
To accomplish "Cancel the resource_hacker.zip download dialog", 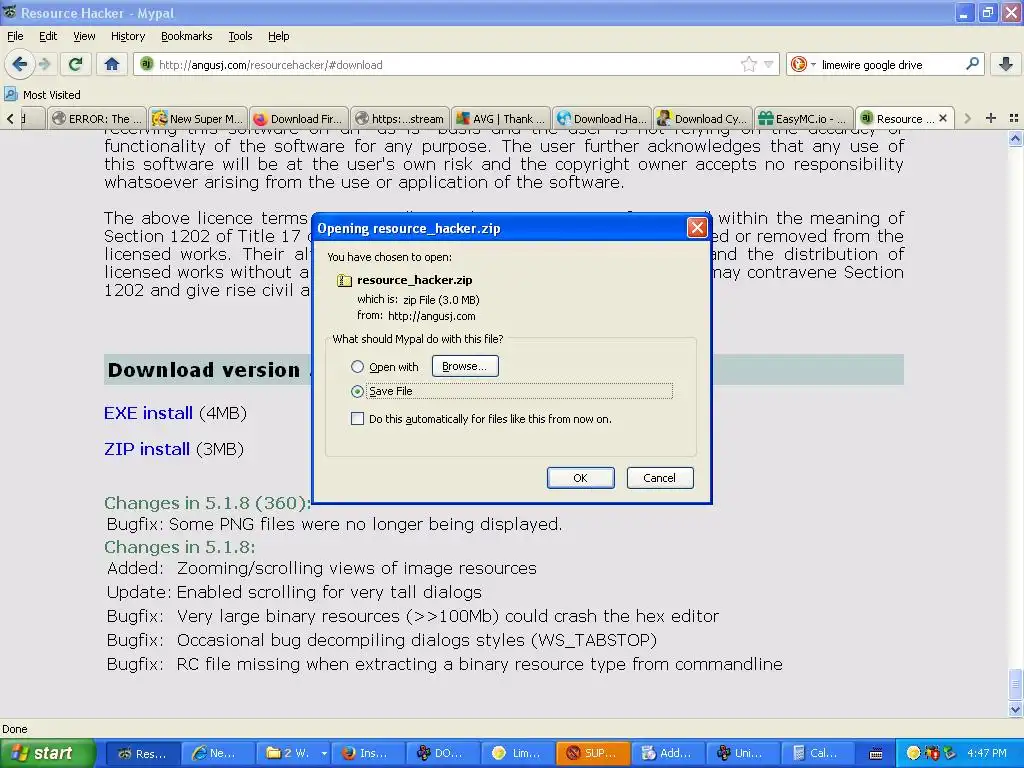I will point(660,477).
